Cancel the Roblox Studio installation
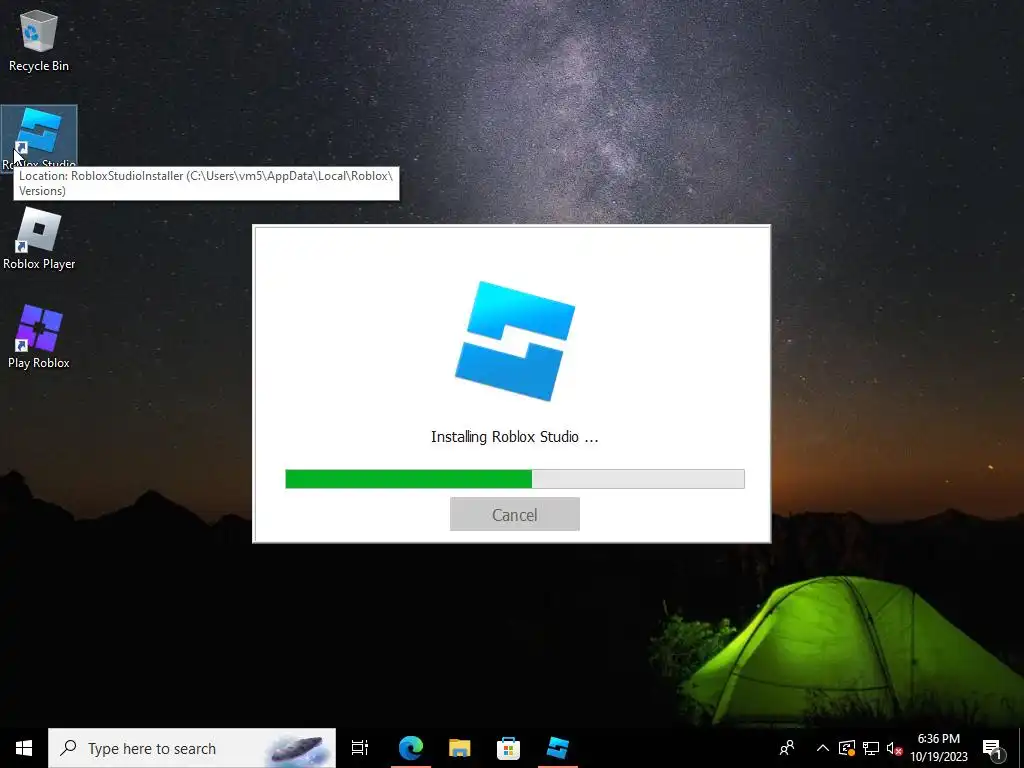Screen dimensions: 1024x768 tap(515, 514)
